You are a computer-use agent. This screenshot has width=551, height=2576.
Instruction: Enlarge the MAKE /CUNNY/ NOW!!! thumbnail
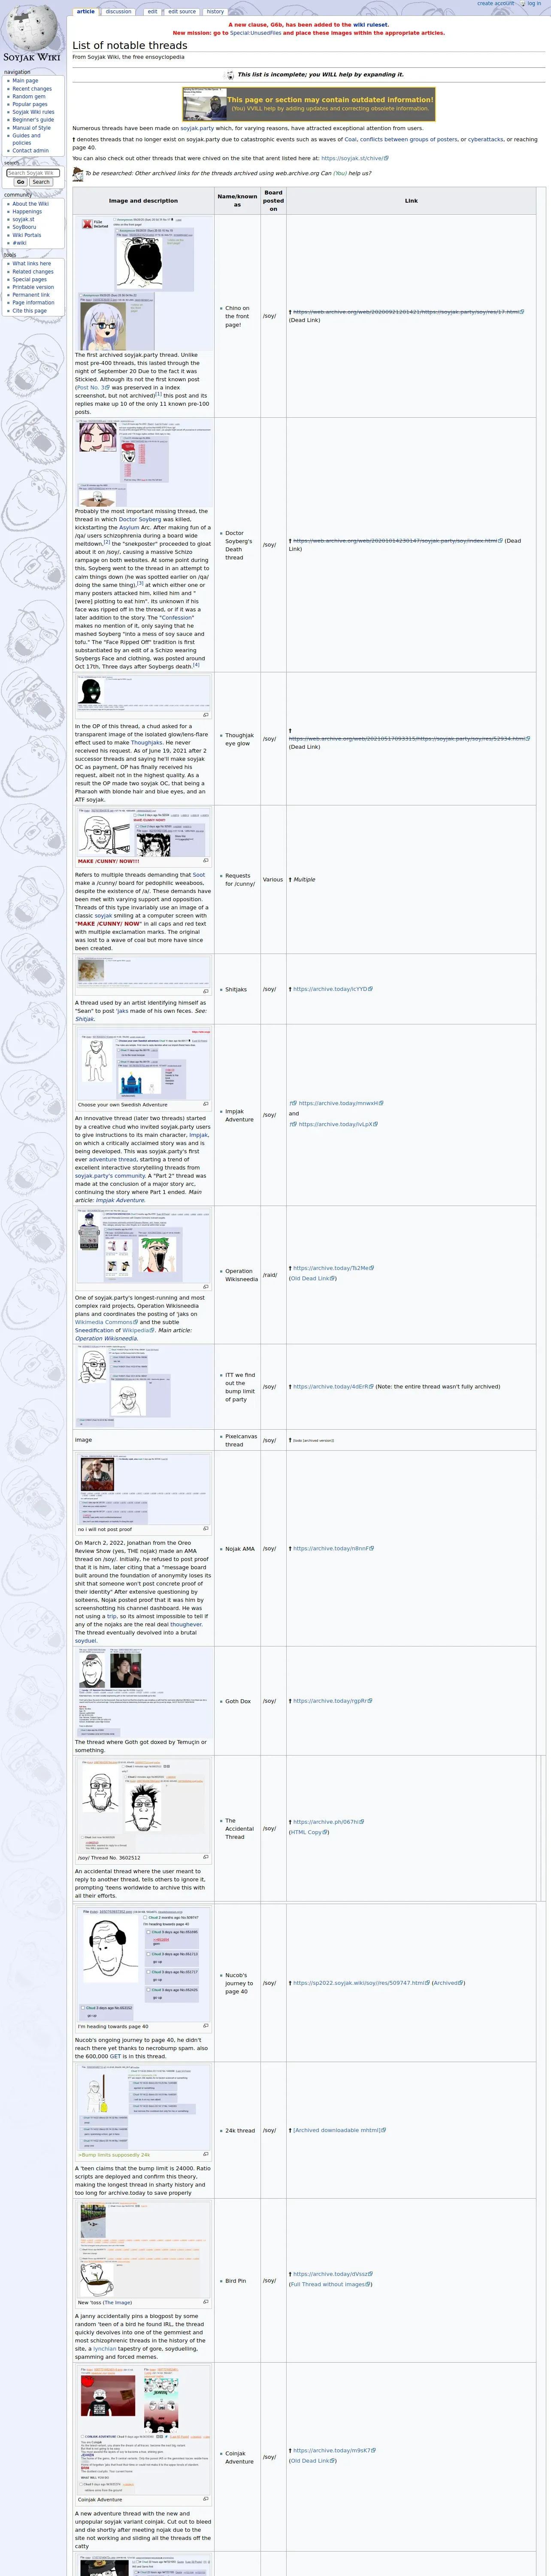pyautogui.click(x=206, y=860)
